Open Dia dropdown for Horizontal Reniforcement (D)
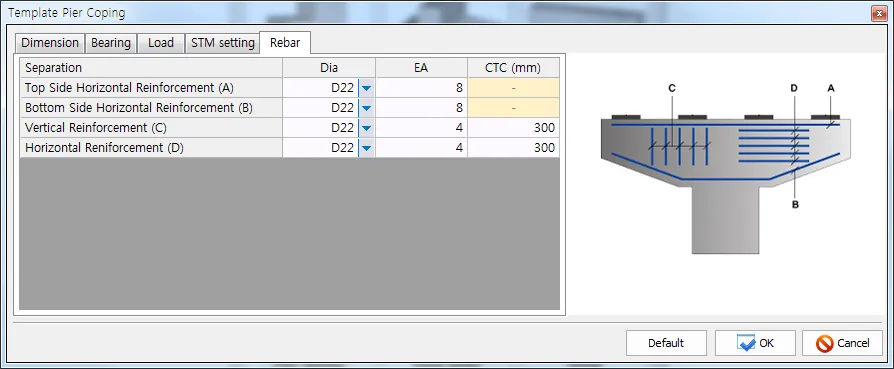The image size is (894, 369). [x=367, y=148]
